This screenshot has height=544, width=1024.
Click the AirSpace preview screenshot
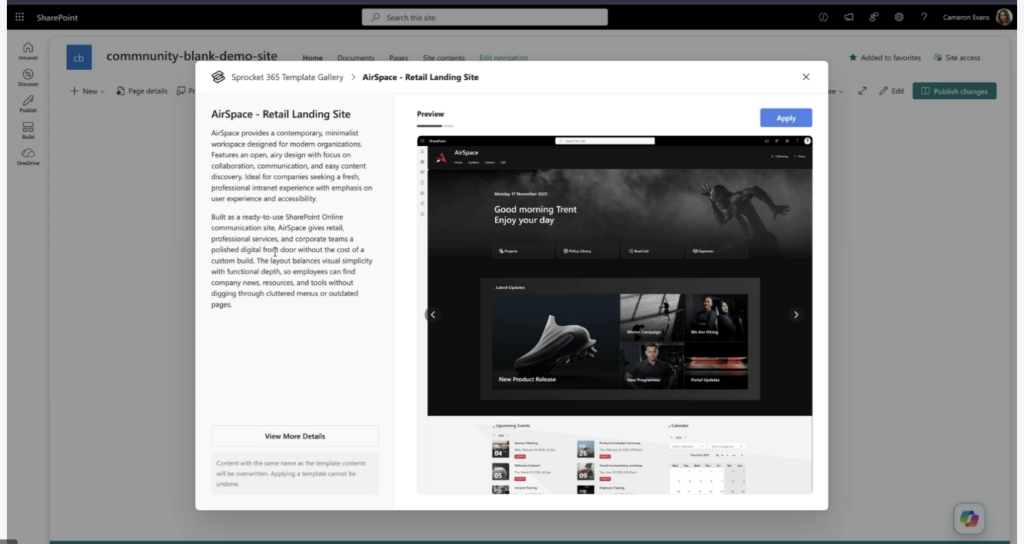tap(615, 315)
